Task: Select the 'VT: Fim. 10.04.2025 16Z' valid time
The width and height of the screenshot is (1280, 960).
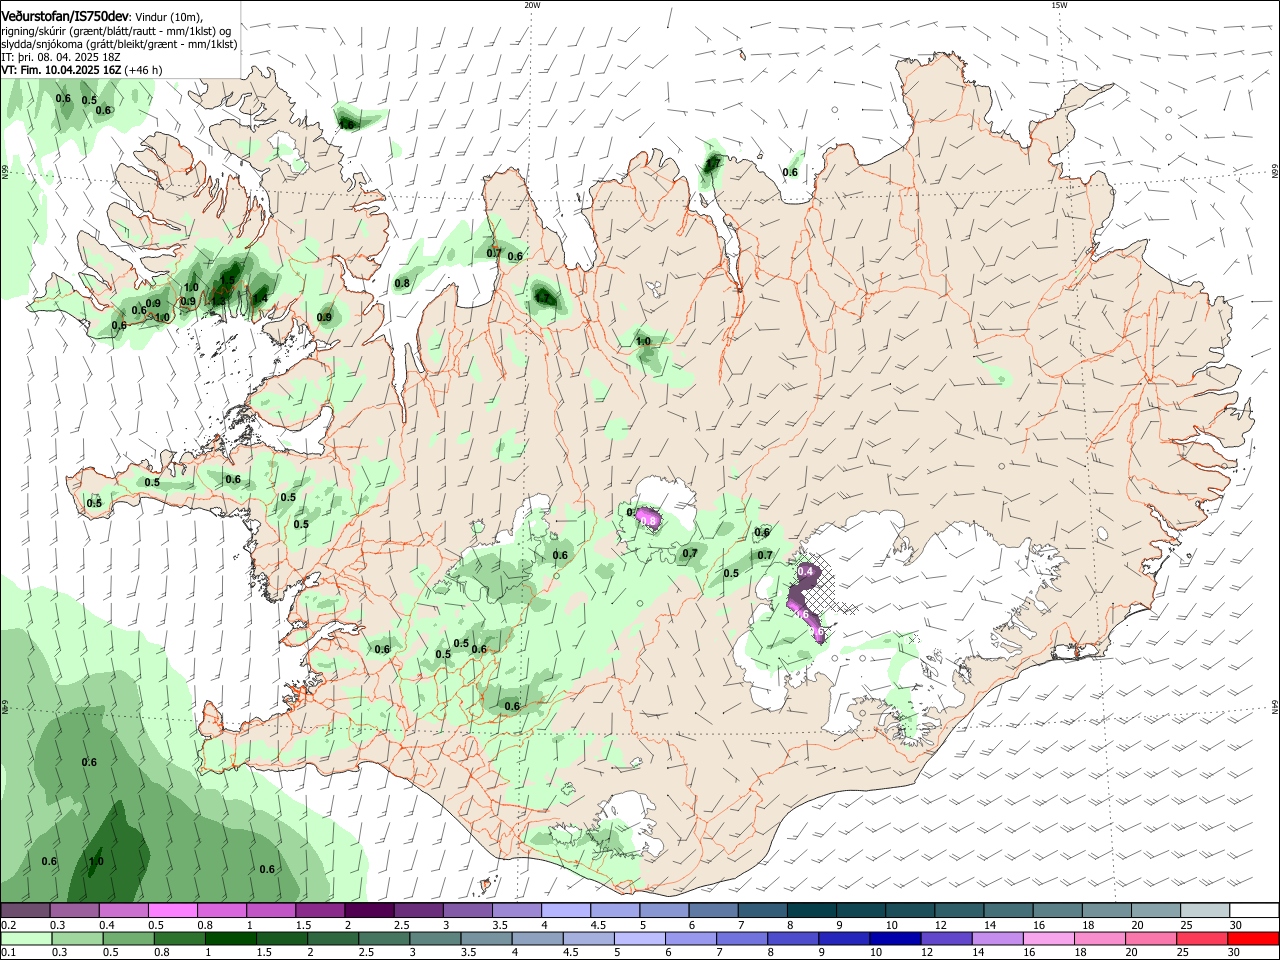Action: [x=62, y=70]
